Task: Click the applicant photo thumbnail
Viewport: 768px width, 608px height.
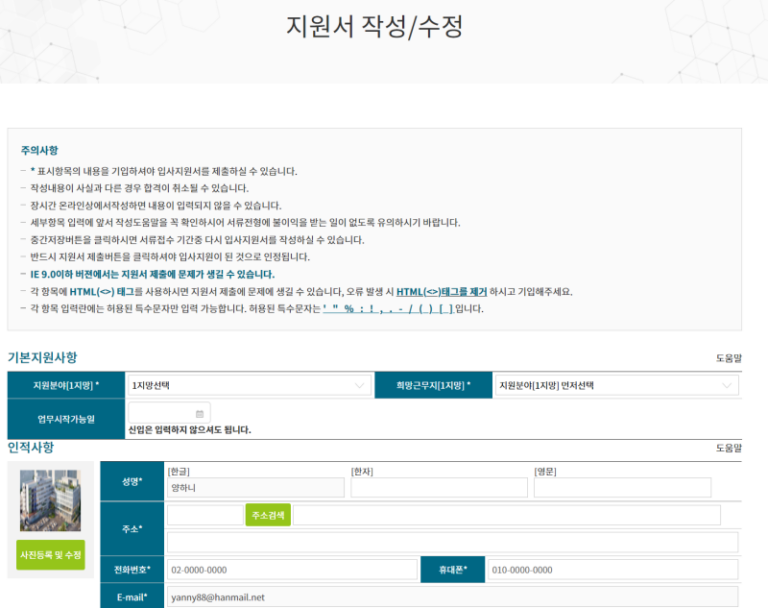Action: pos(50,498)
